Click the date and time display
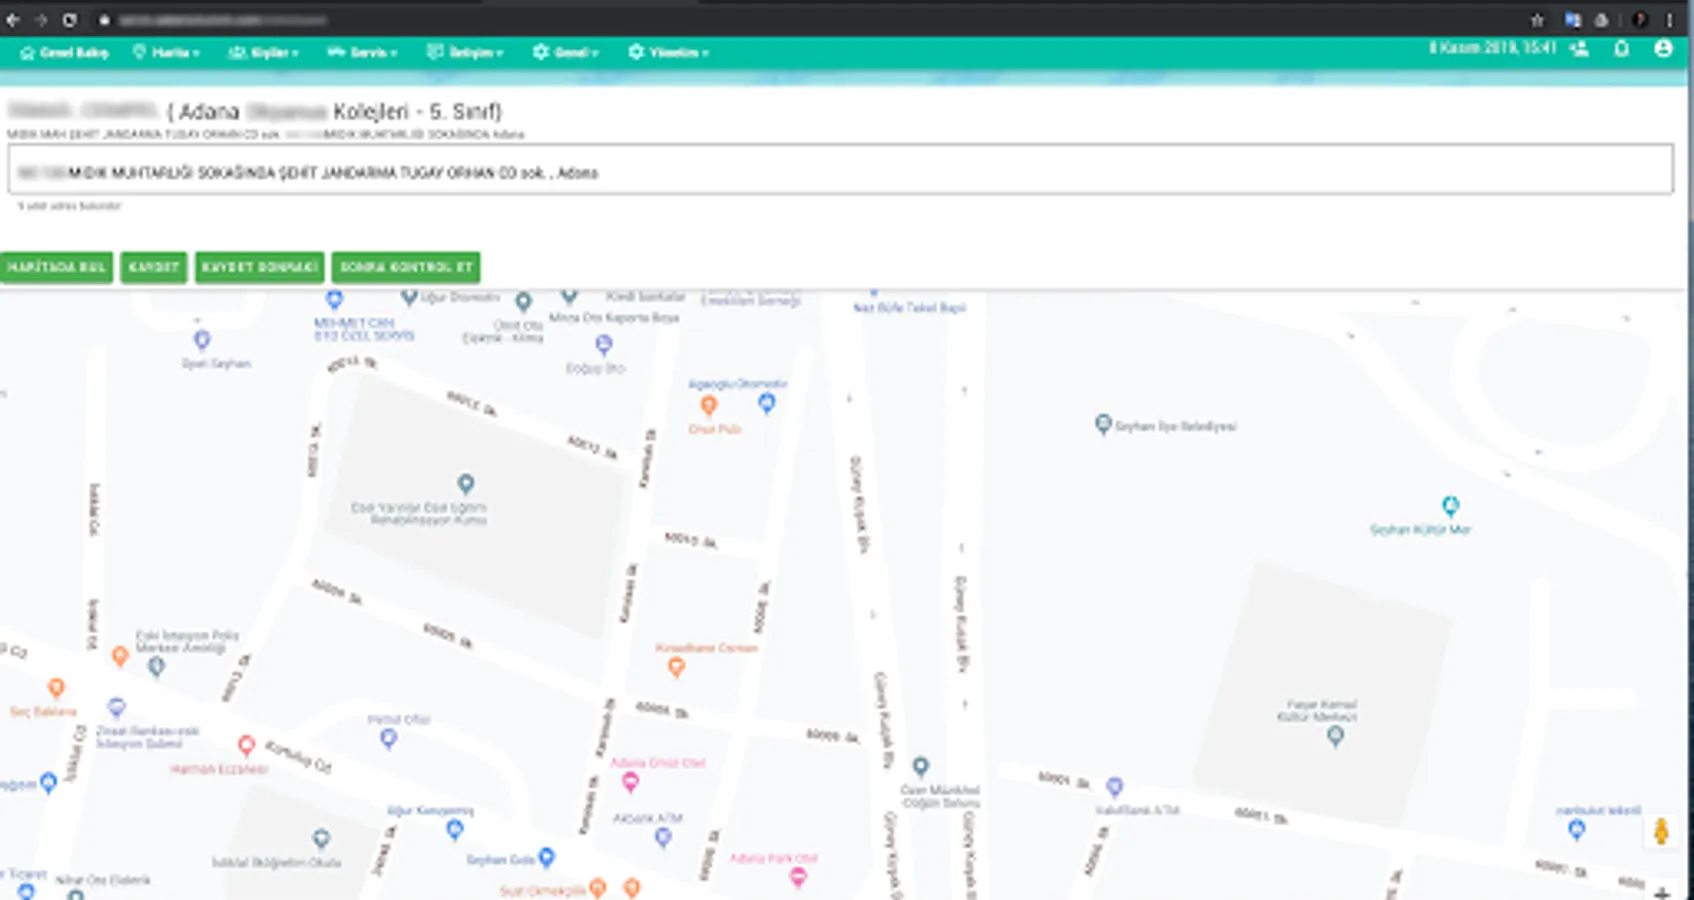Image resolution: width=1694 pixels, height=900 pixels. pos(1492,47)
